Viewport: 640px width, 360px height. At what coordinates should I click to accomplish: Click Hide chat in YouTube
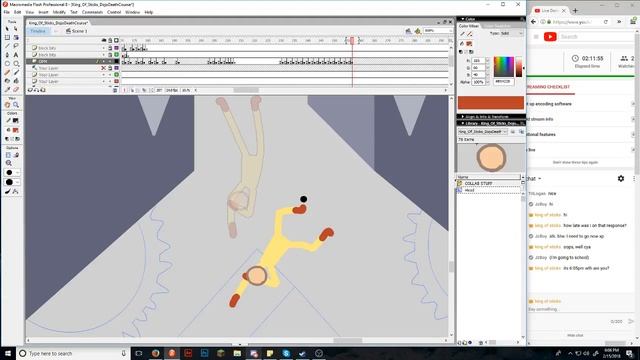pyautogui.click(x=575, y=336)
